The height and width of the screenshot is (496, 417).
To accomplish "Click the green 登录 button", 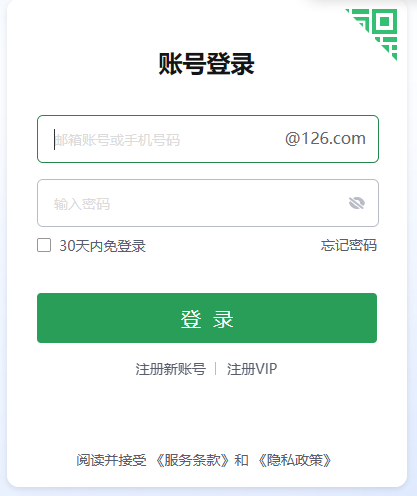I will pos(207,318).
